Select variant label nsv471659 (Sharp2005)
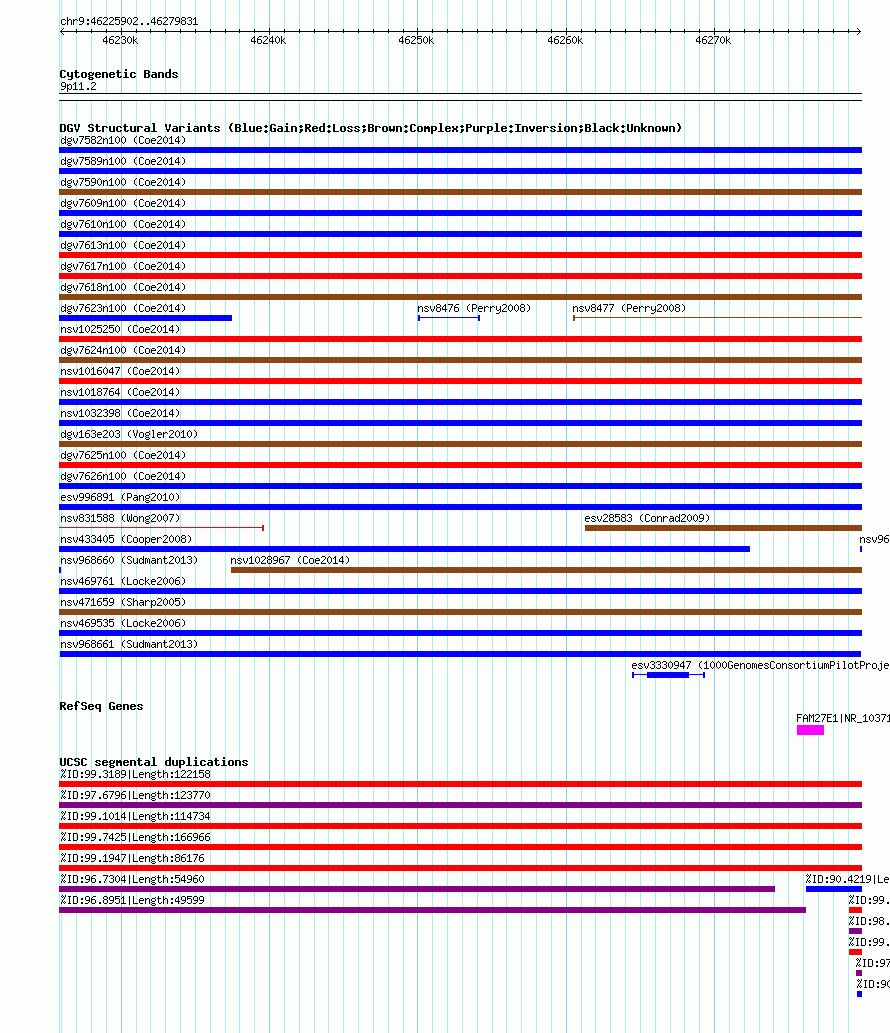 [x=123, y=603]
